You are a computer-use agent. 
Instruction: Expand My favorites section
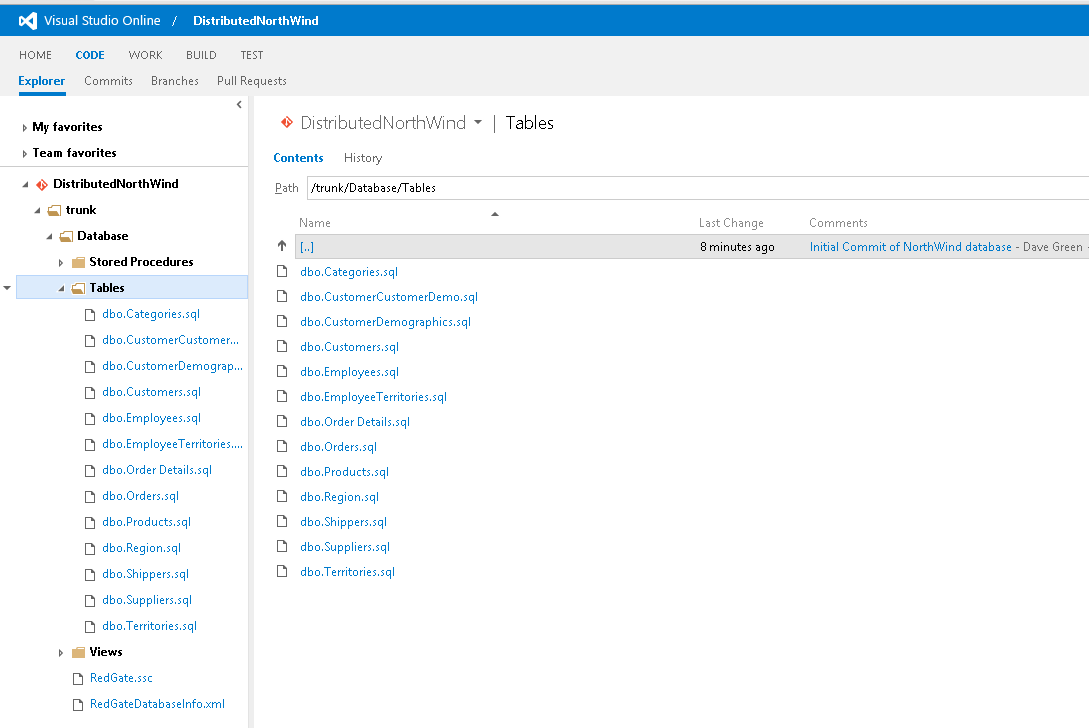click(x=24, y=128)
